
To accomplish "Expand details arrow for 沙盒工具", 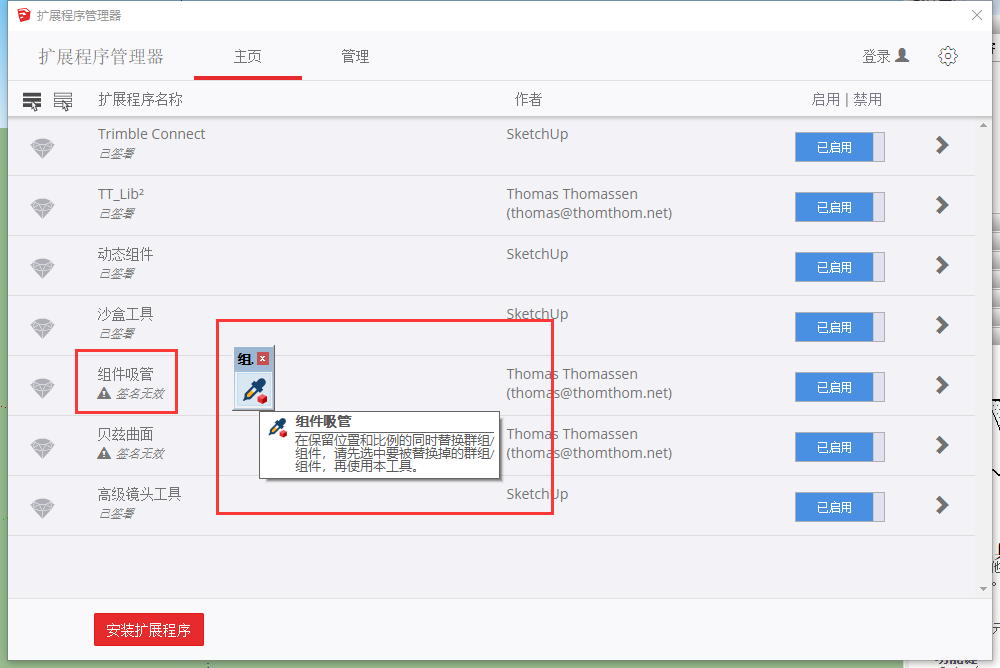I will click(x=943, y=325).
